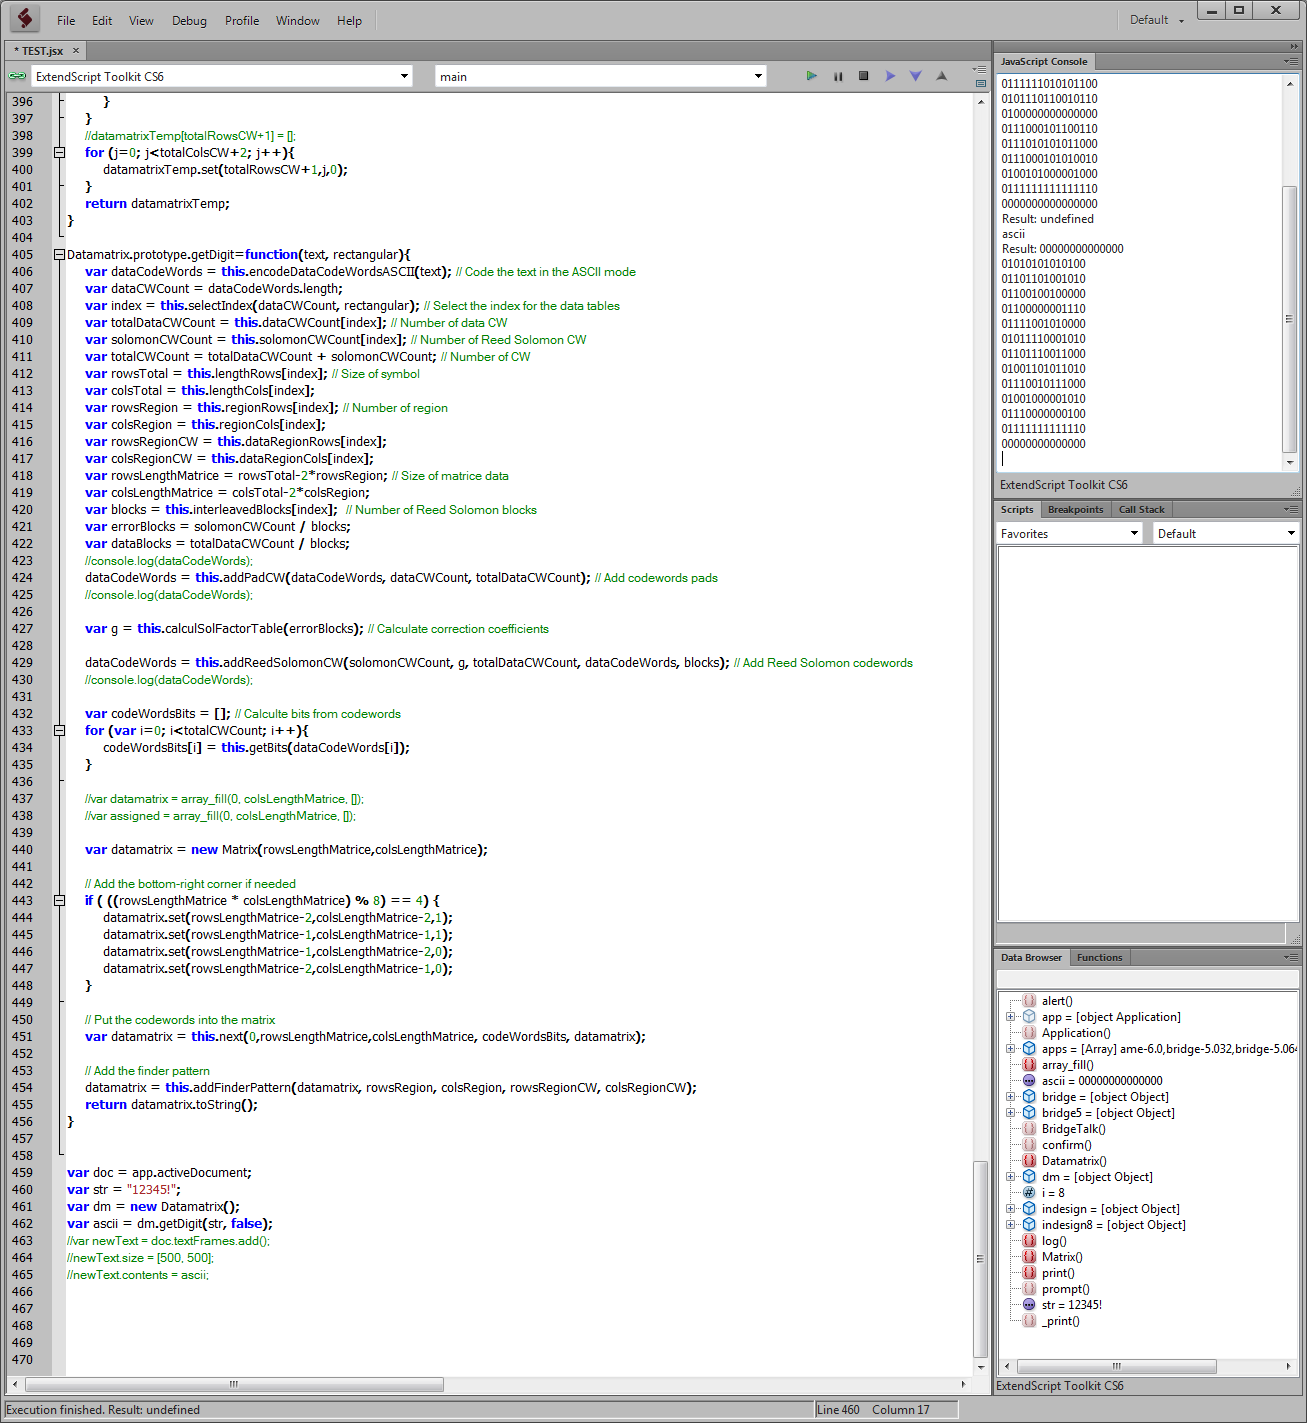Open the Help menu
Screen dimensions: 1307x1423
349,20
